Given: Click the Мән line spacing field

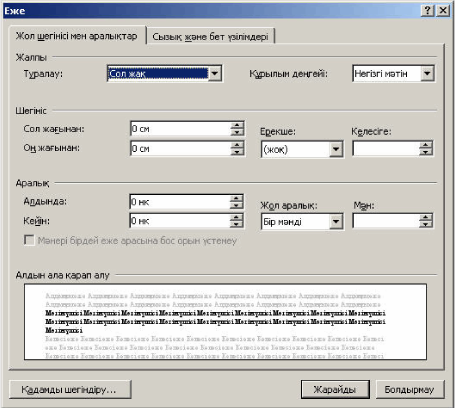Looking at the screenshot, I should pos(386,221).
